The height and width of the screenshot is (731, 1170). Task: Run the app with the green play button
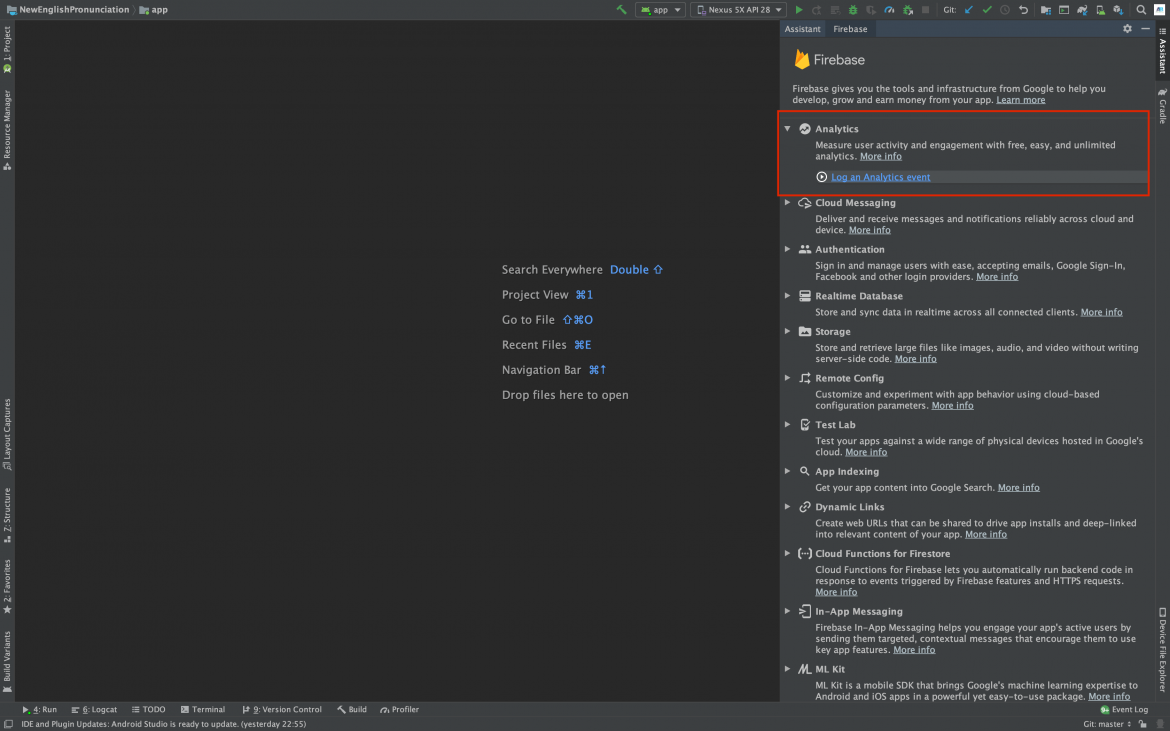798,9
